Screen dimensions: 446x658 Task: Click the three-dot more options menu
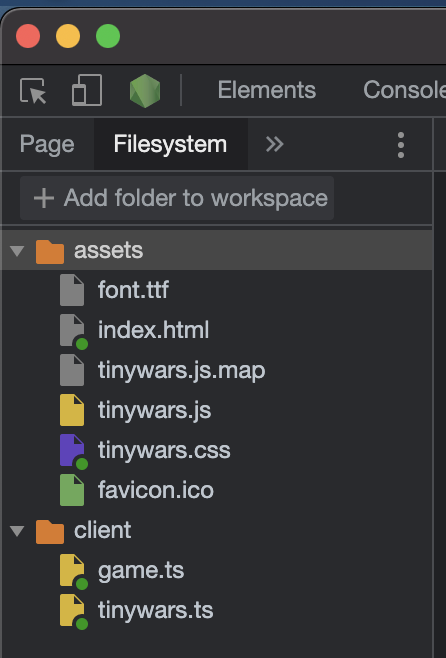coord(401,145)
